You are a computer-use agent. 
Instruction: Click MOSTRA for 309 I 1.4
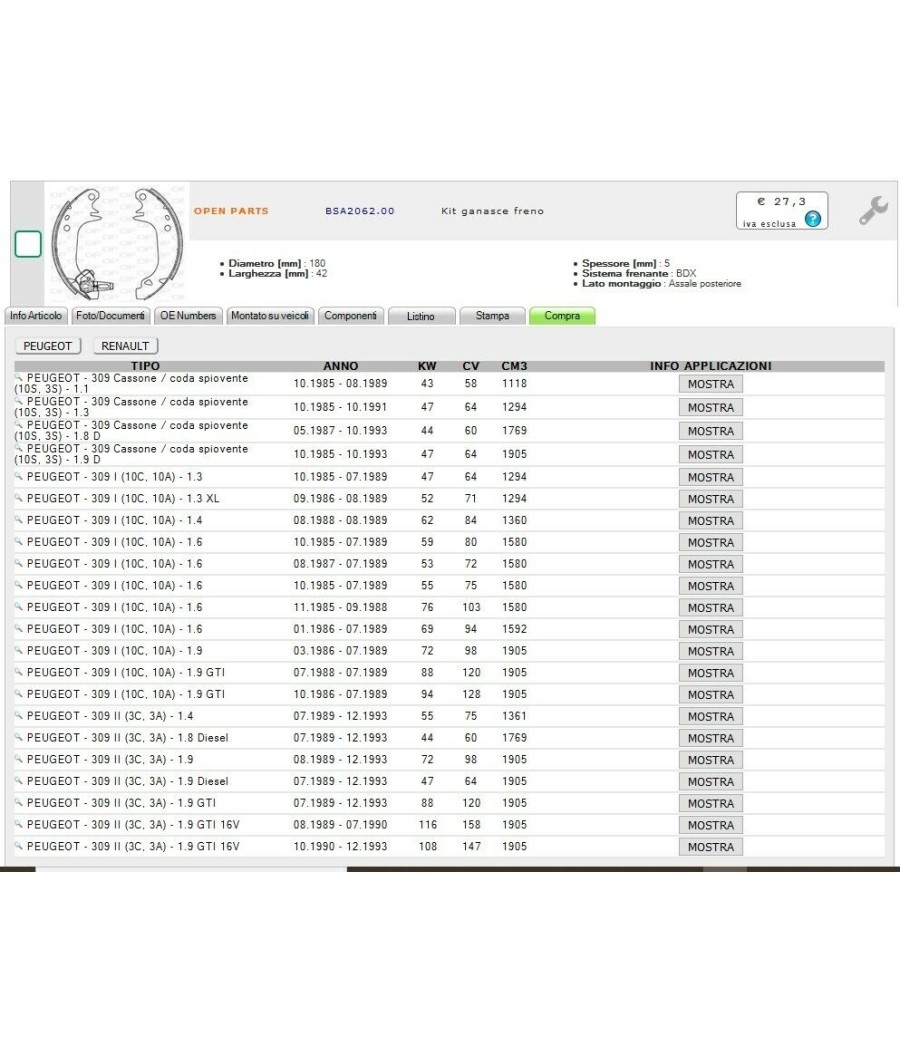(x=710, y=520)
